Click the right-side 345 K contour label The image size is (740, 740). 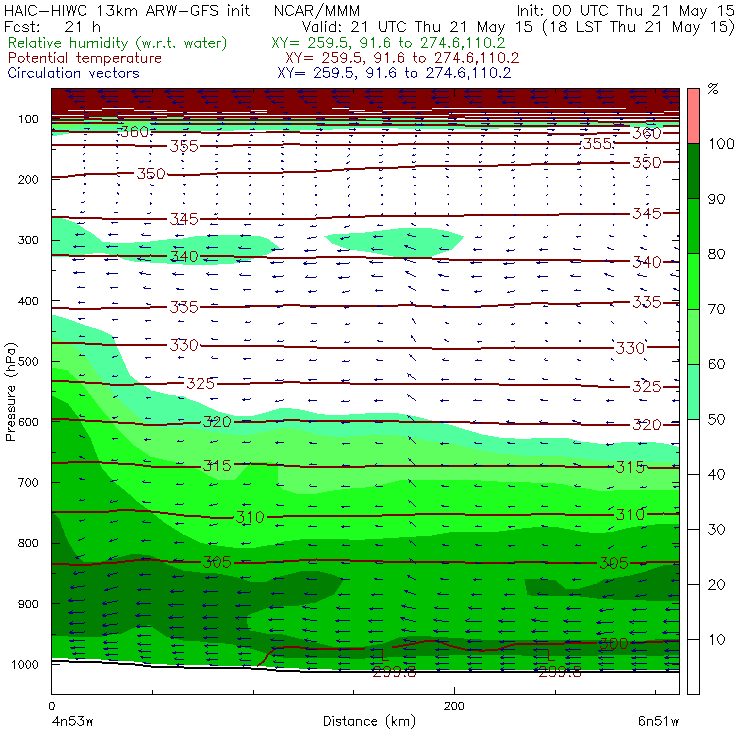click(x=647, y=213)
